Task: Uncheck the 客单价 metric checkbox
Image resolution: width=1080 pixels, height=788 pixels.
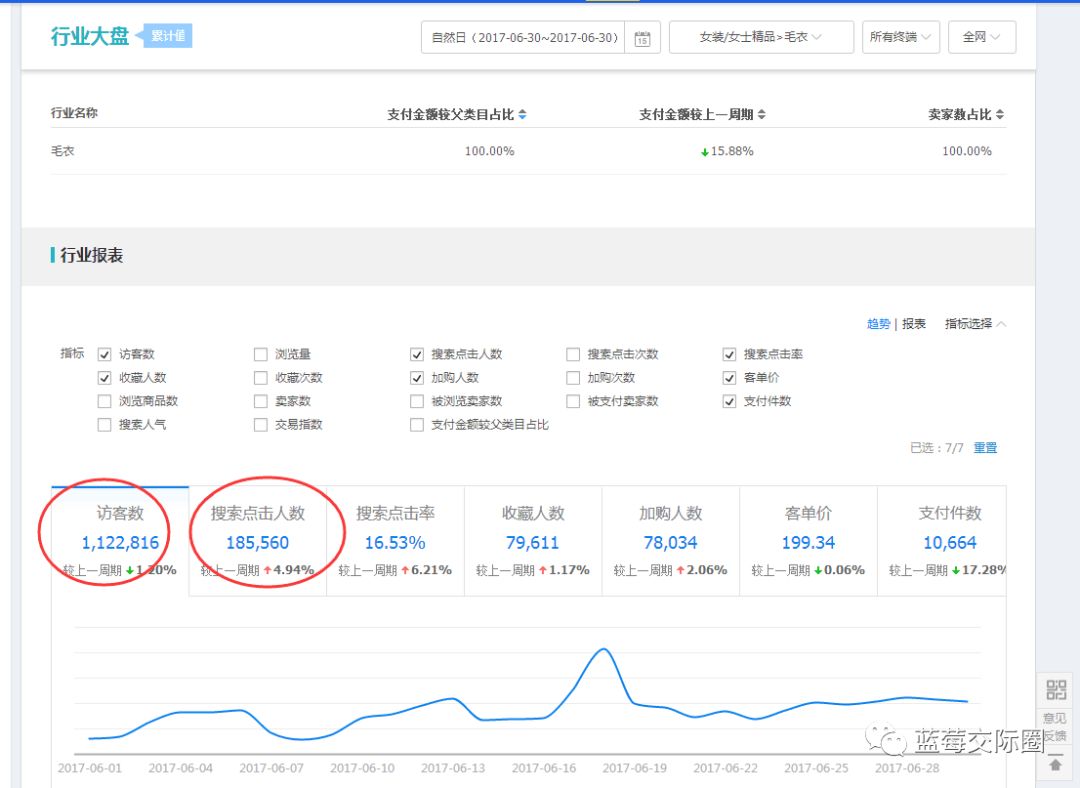Action: tap(729, 377)
